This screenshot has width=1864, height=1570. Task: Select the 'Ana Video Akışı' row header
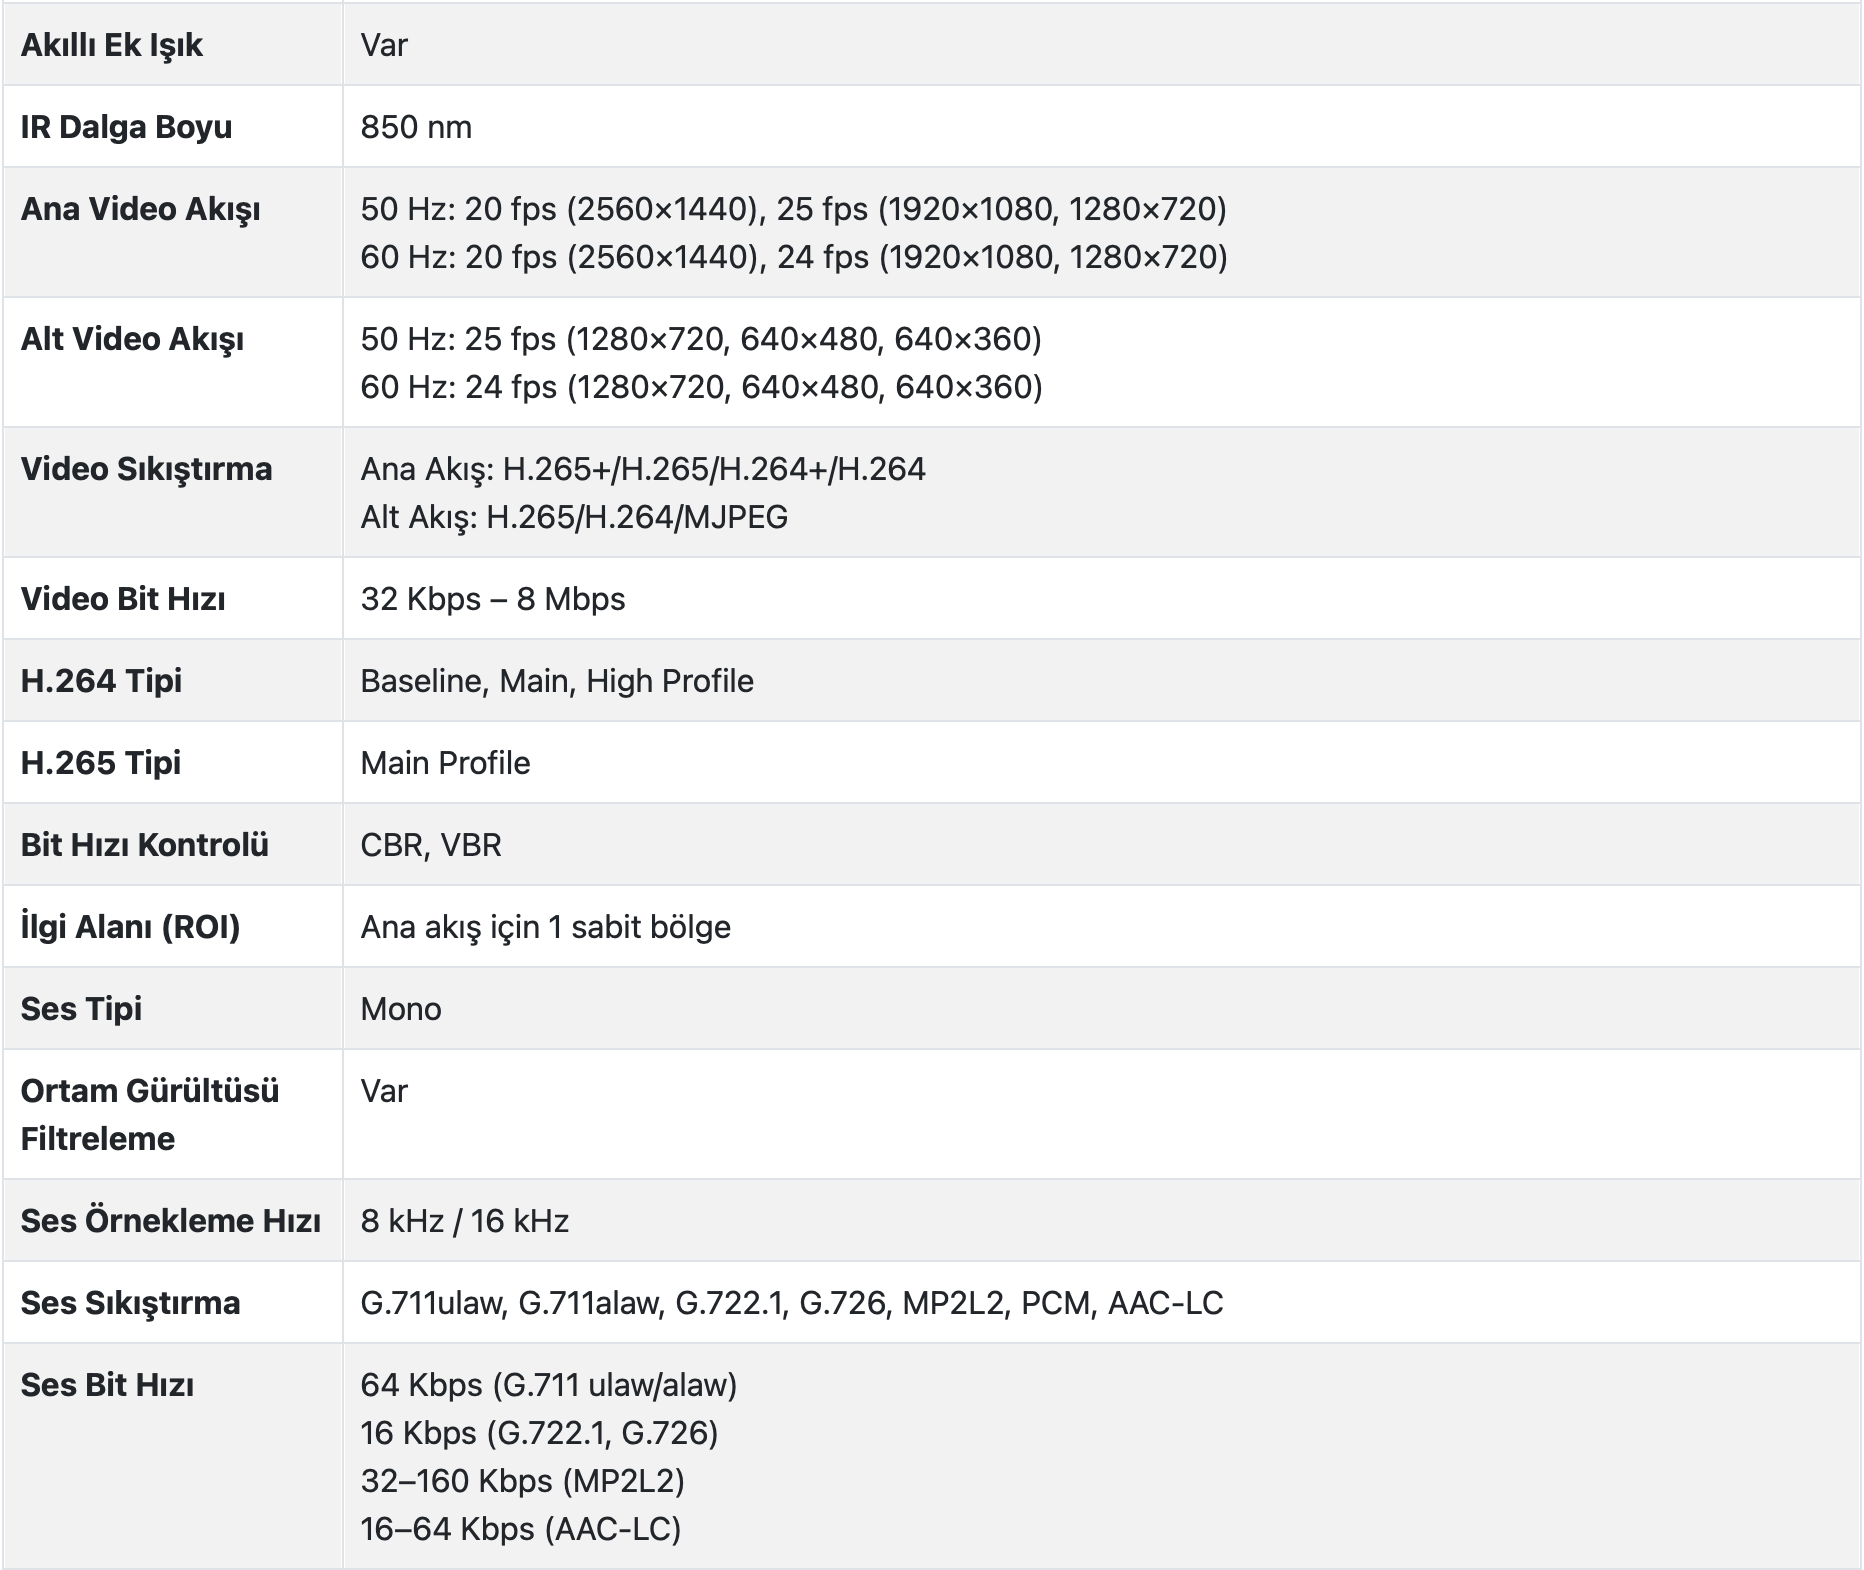(140, 209)
